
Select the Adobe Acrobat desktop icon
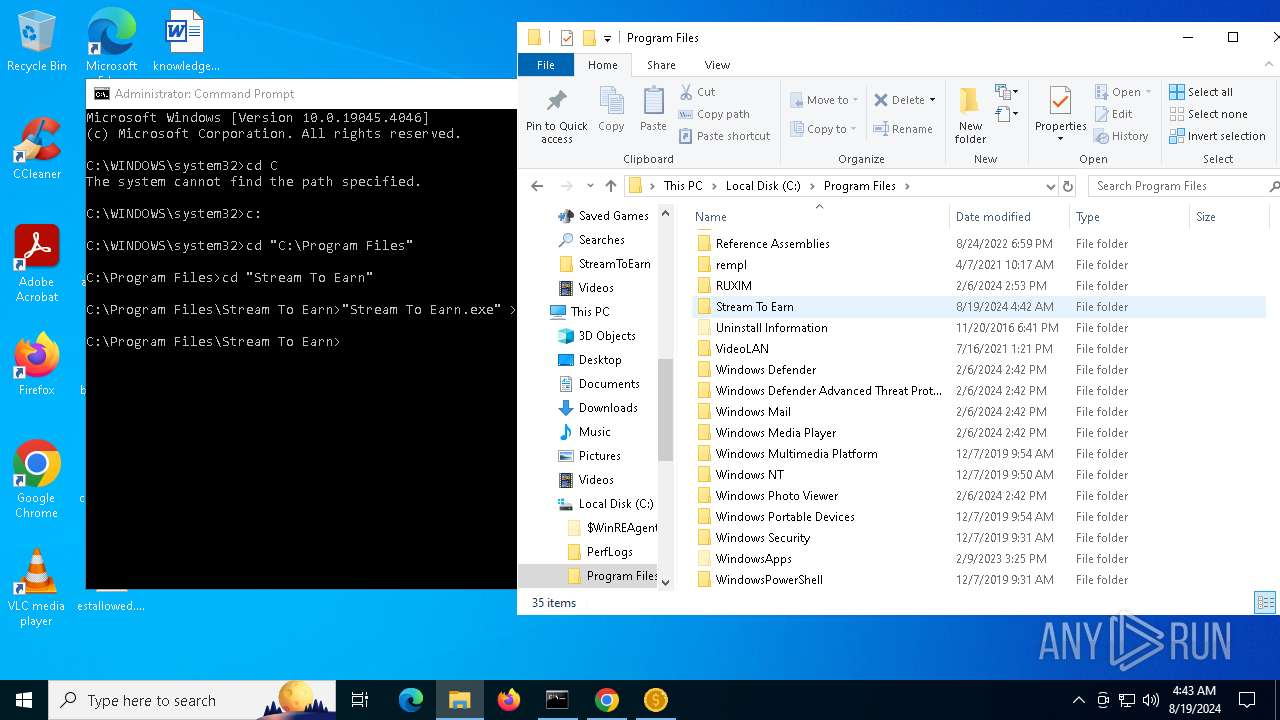[37, 264]
